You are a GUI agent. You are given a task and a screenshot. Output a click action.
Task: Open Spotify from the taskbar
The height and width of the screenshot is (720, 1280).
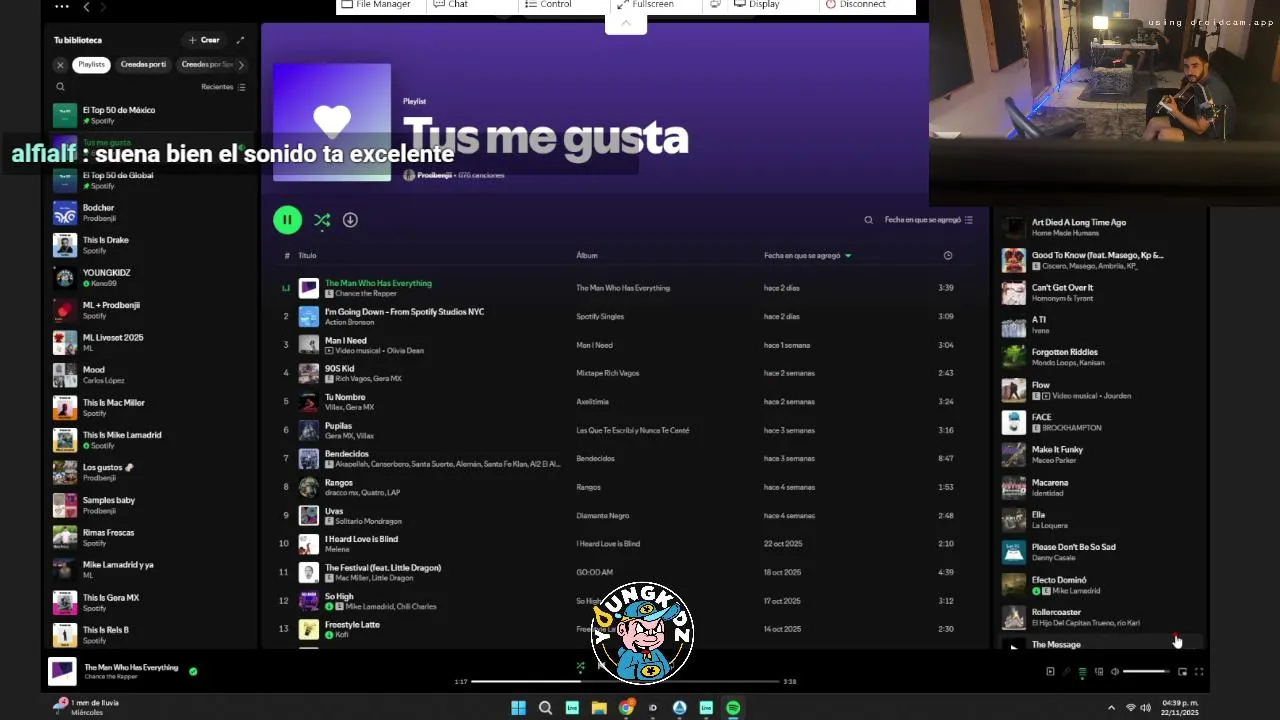733,708
